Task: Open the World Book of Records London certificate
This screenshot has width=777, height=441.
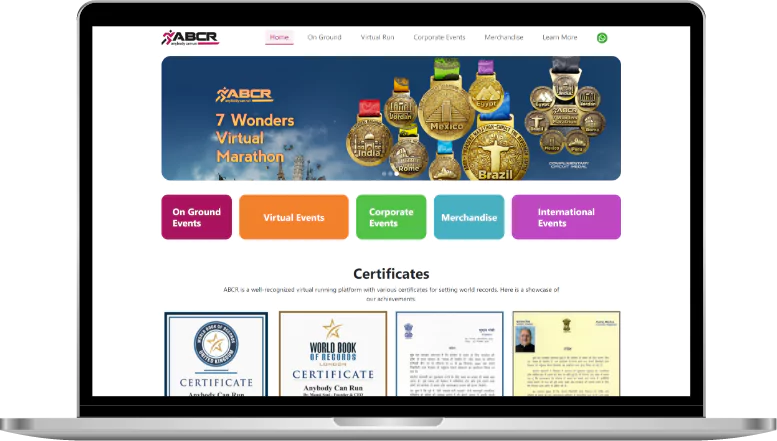Action: tap(333, 354)
